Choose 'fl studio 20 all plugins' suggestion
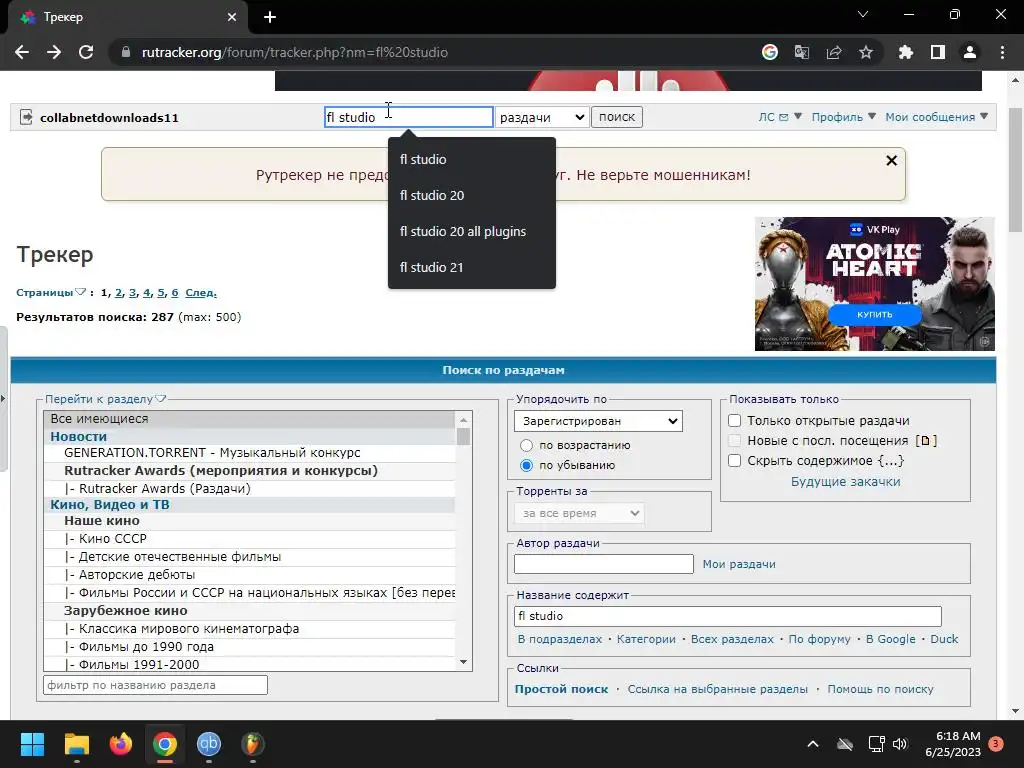The image size is (1024, 768). click(472, 231)
